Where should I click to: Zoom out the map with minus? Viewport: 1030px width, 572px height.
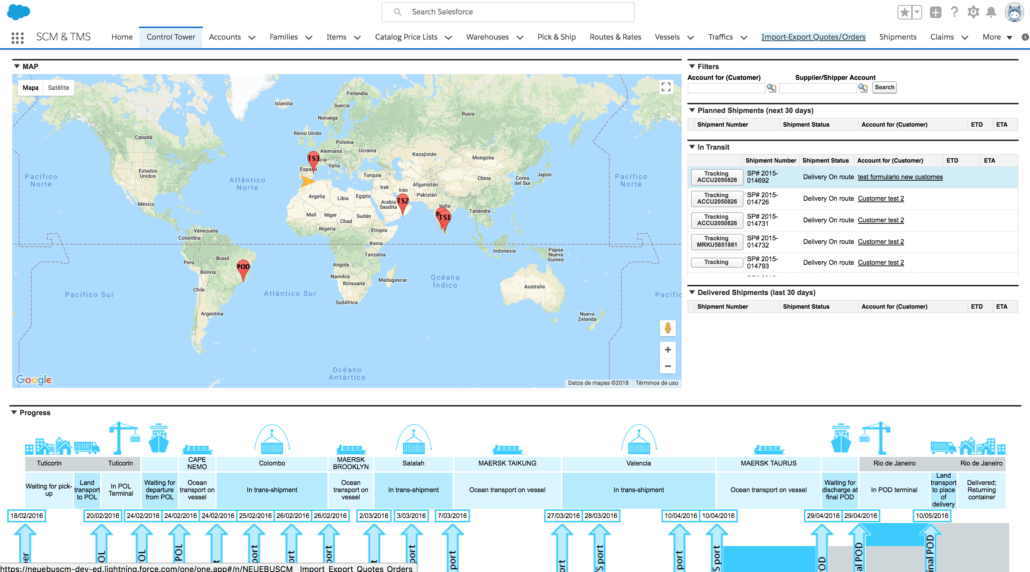(x=667, y=366)
